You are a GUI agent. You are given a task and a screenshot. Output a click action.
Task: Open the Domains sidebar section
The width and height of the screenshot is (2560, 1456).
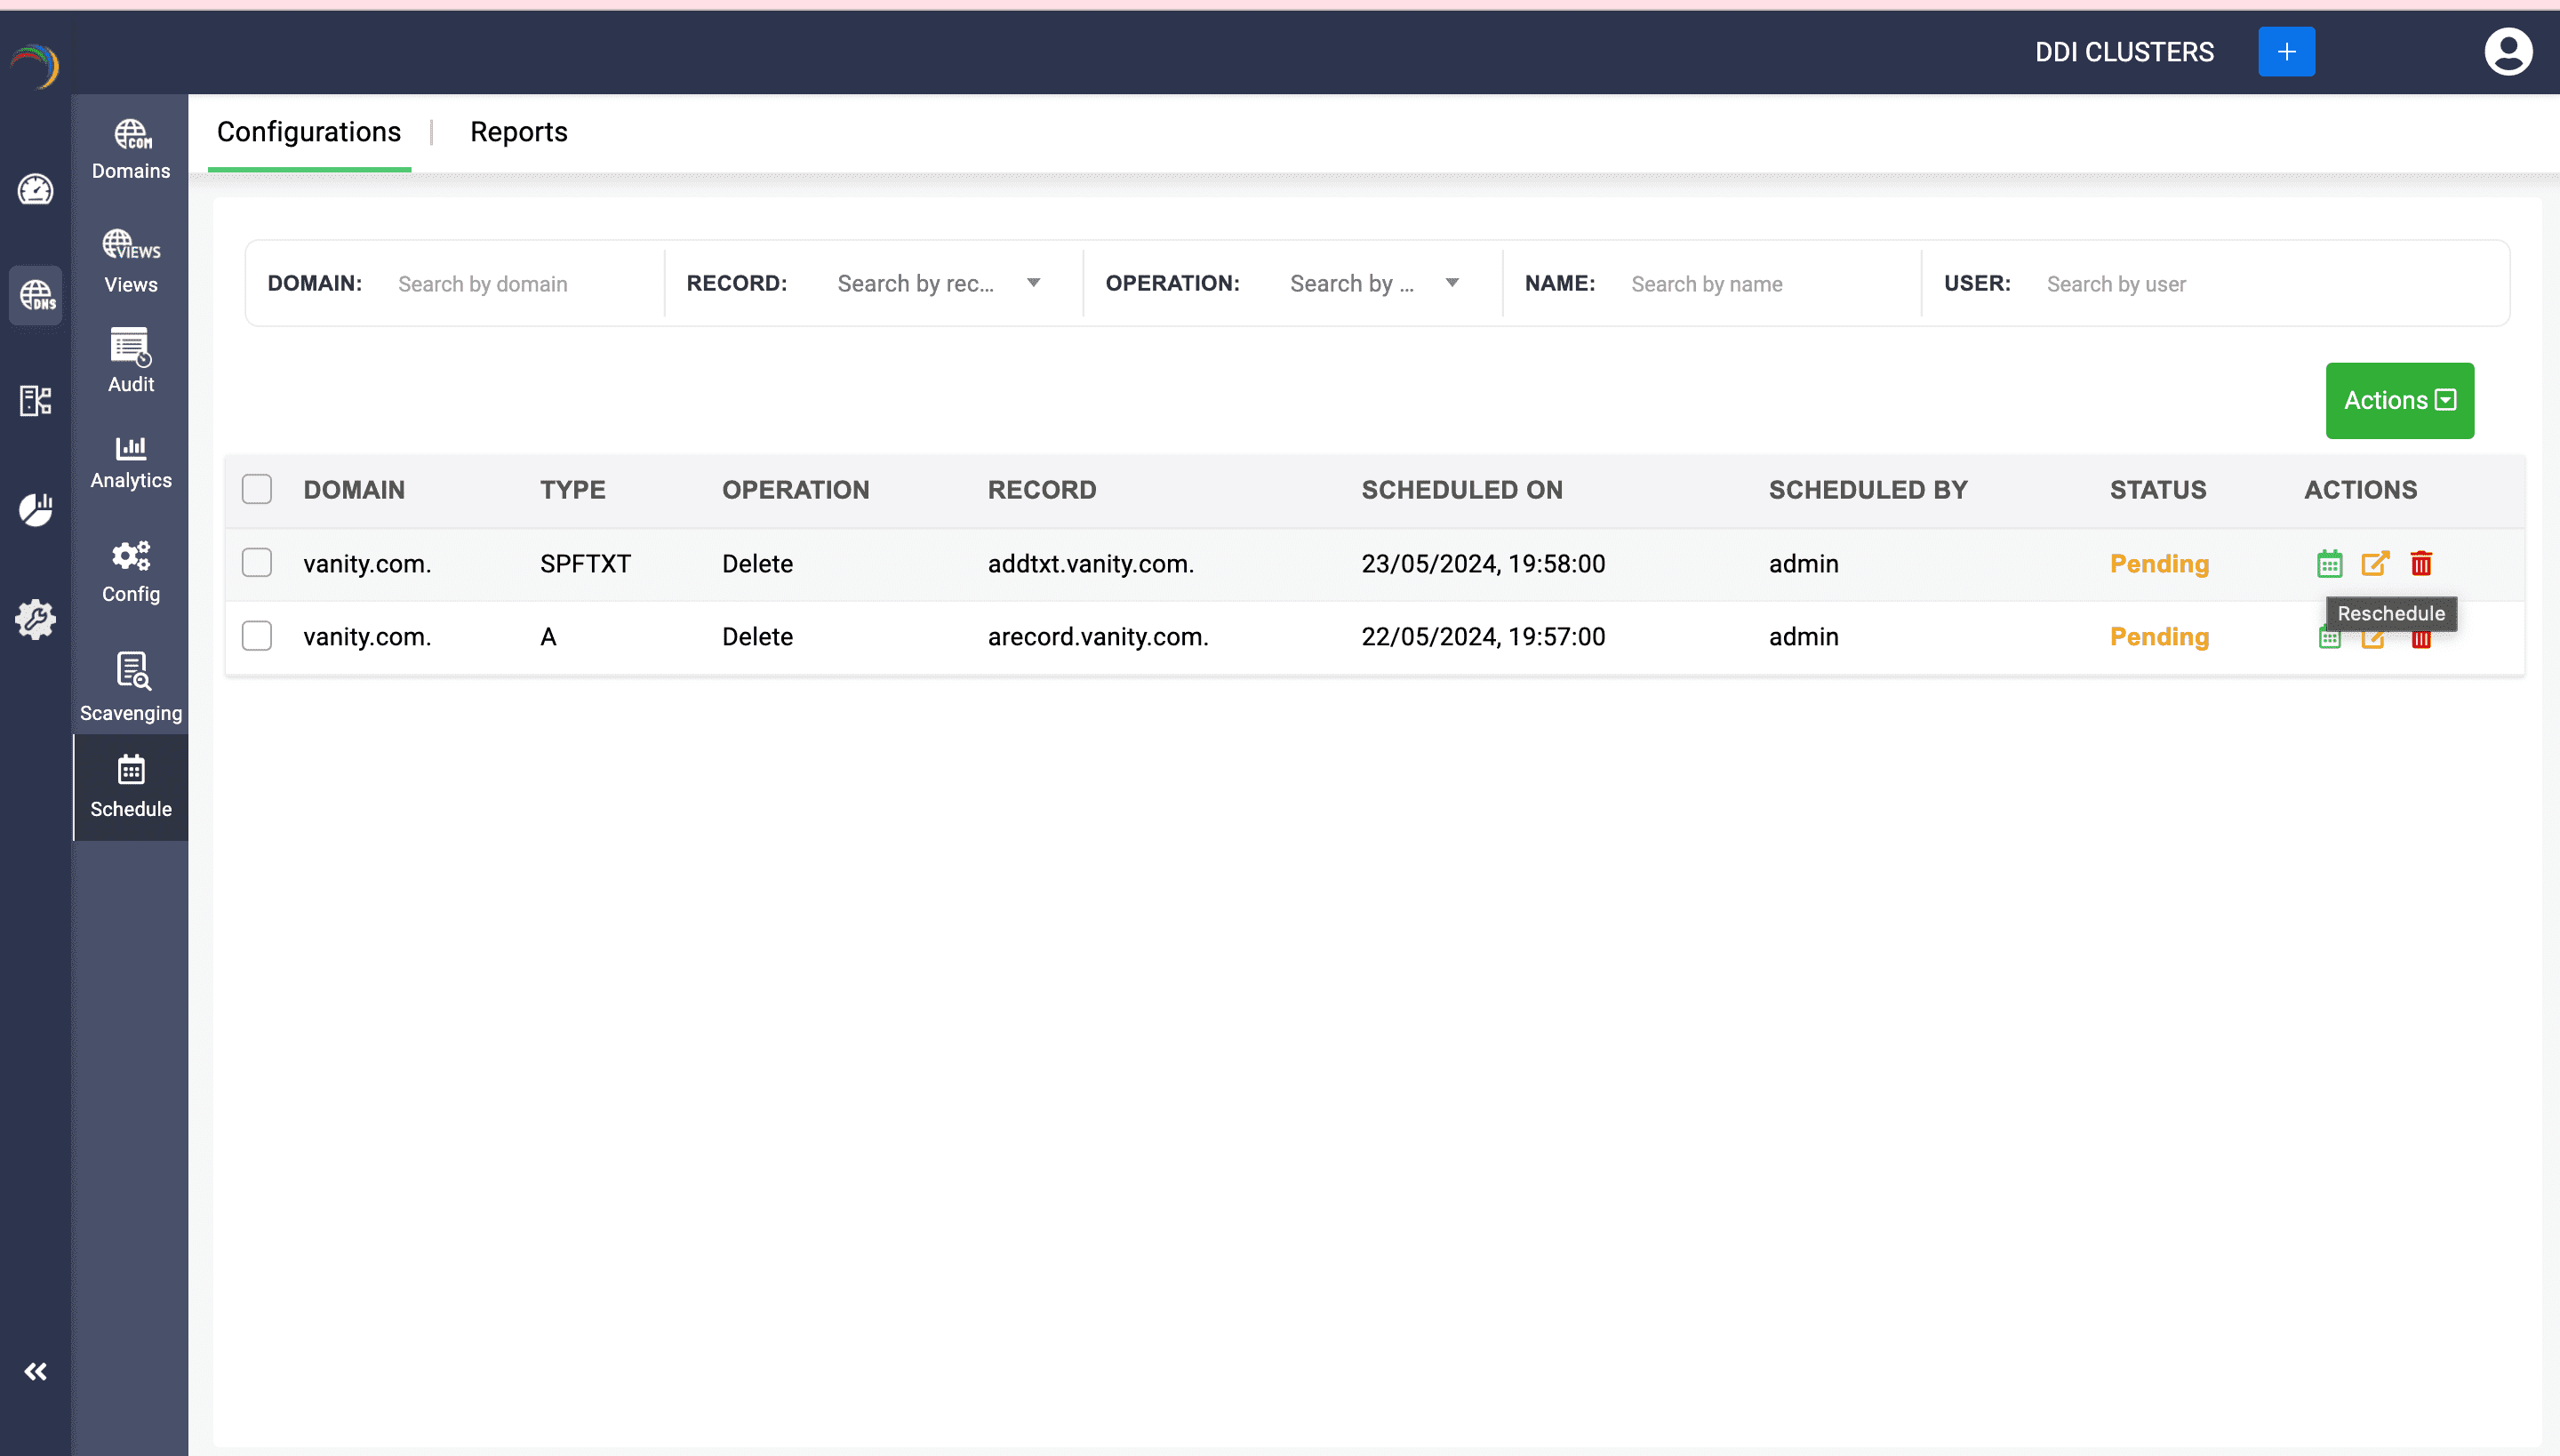131,149
